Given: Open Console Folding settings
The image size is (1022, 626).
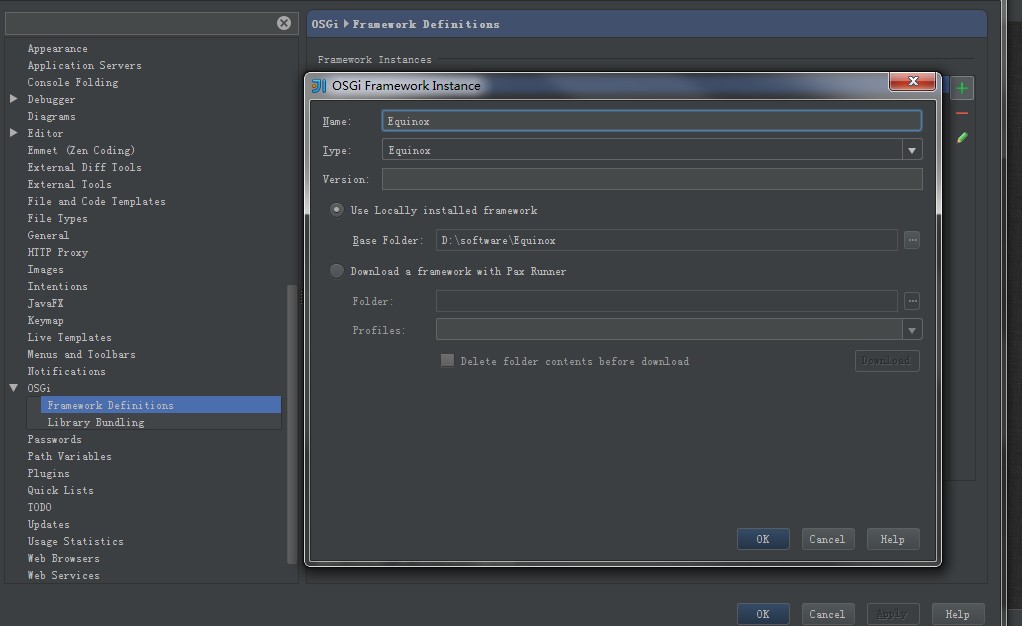Looking at the screenshot, I should 73,82.
